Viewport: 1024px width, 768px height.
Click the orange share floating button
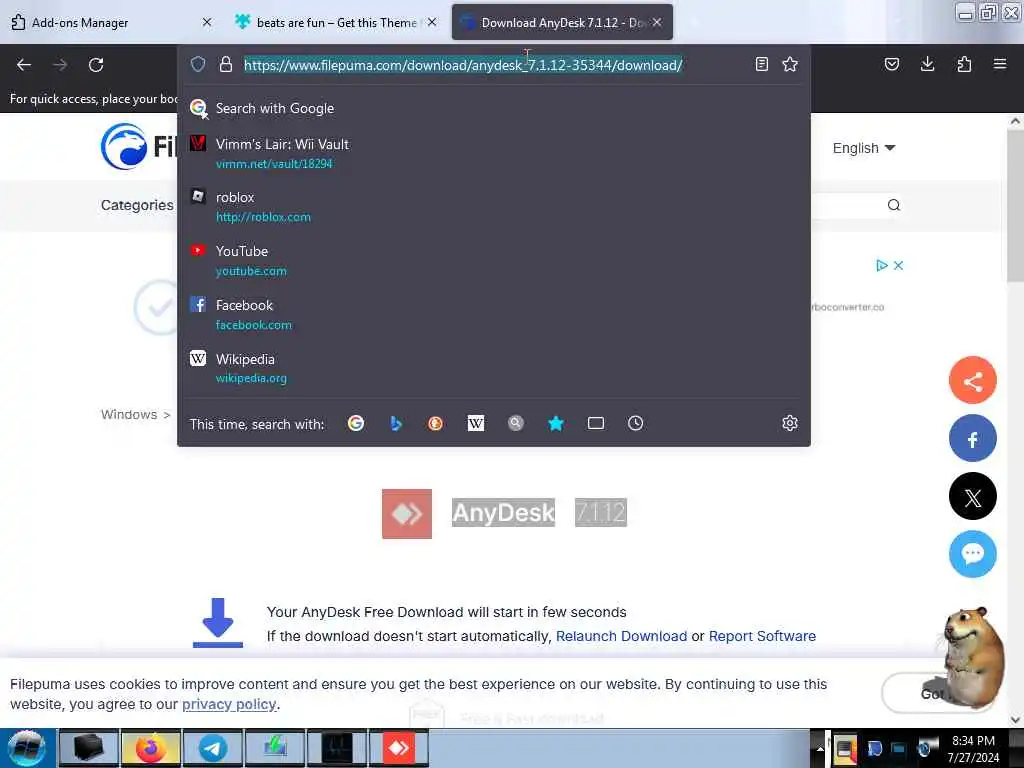pyautogui.click(x=972, y=381)
